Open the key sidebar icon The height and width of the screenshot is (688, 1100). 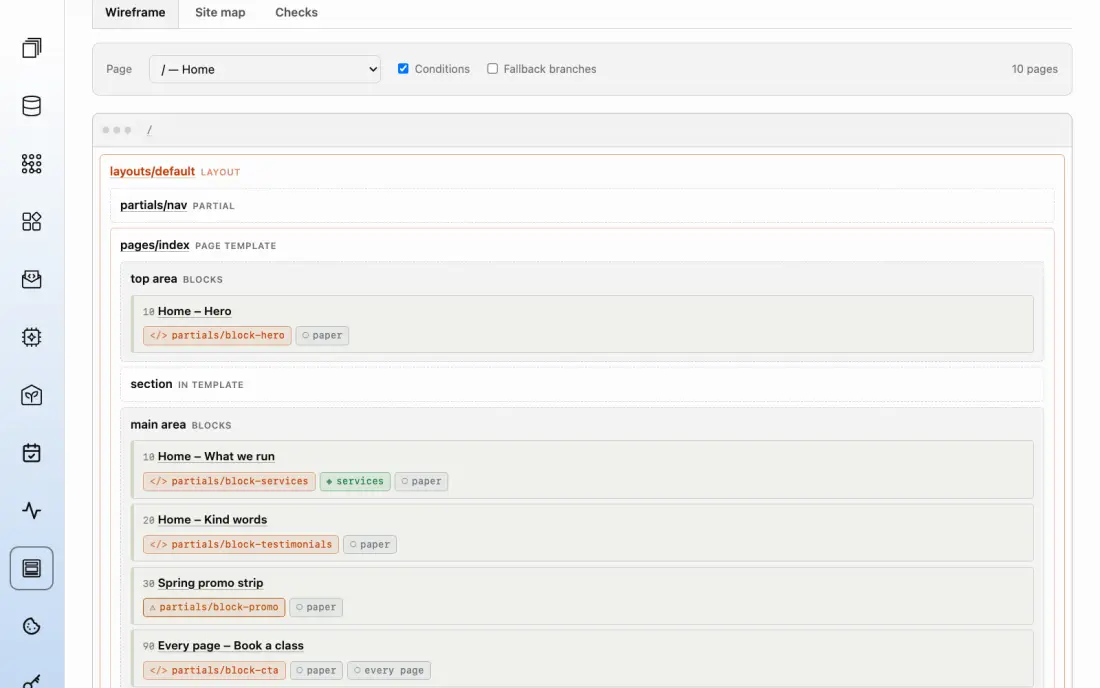tap(32, 681)
